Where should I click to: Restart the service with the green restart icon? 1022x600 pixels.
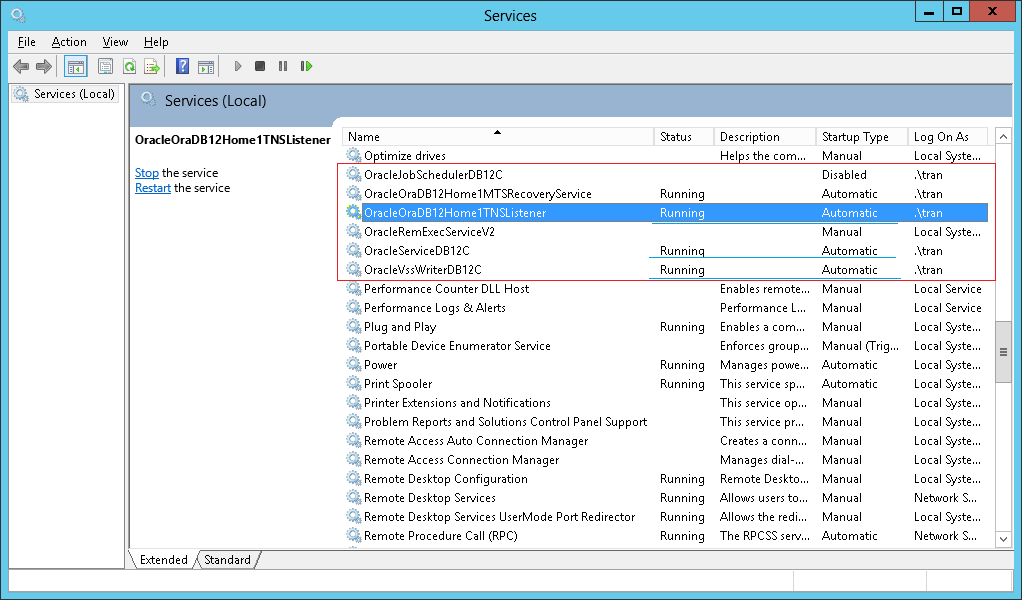(306, 66)
